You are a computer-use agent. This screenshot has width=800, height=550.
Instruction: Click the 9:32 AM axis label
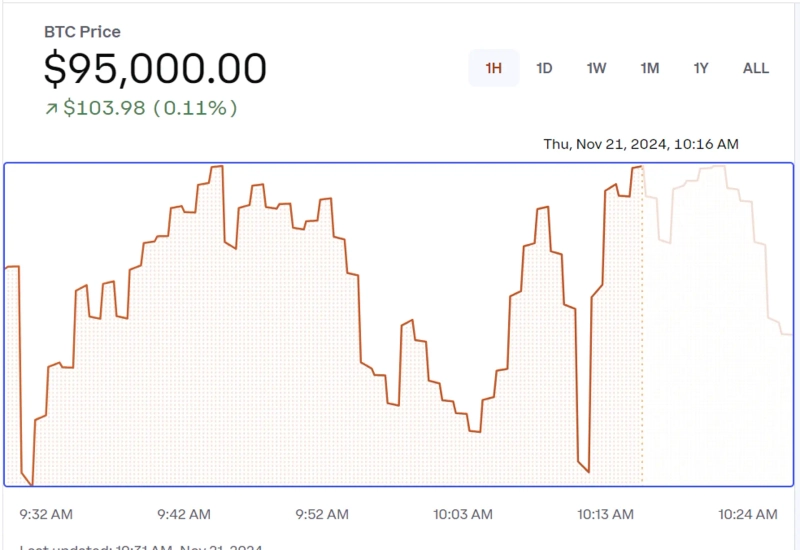(46, 514)
